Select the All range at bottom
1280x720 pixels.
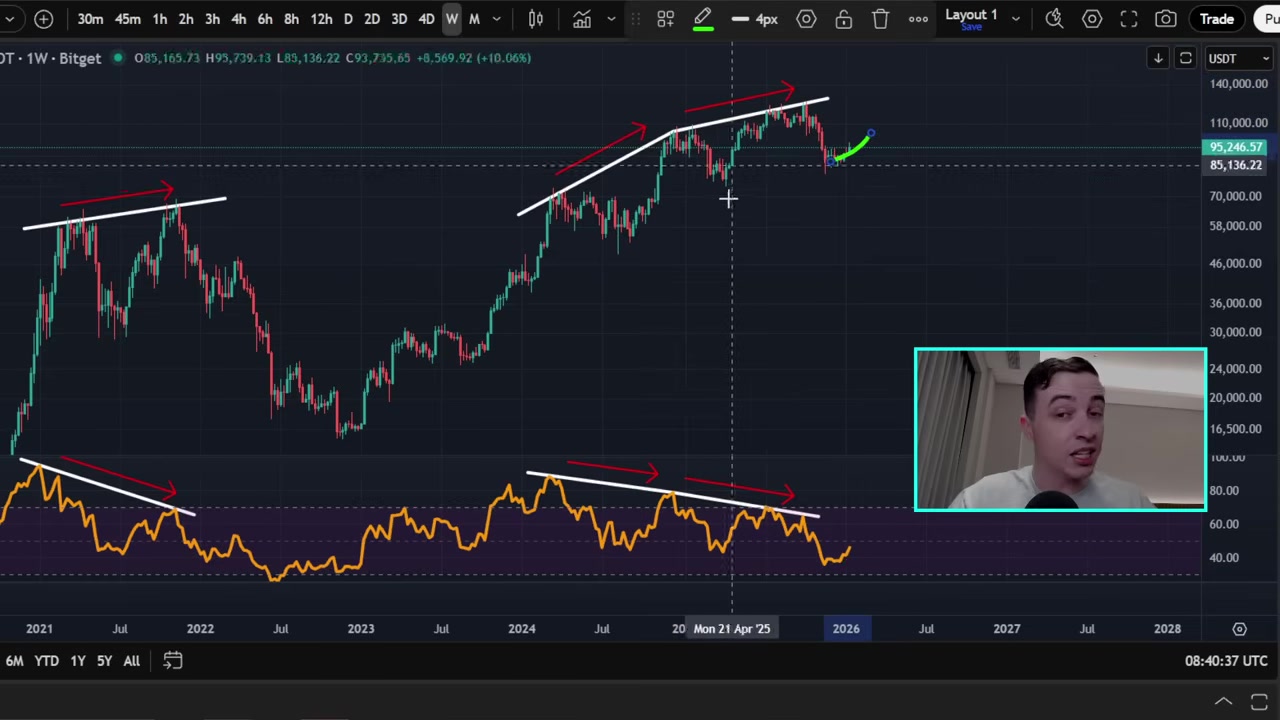pos(131,660)
